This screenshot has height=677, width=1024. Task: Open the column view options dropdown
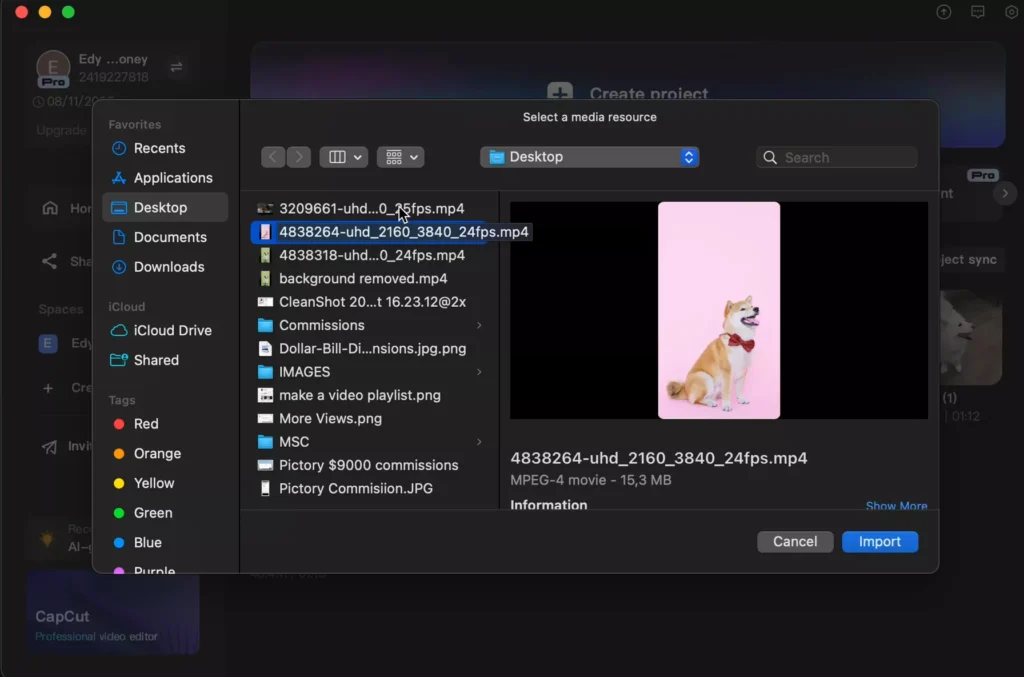click(344, 157)
